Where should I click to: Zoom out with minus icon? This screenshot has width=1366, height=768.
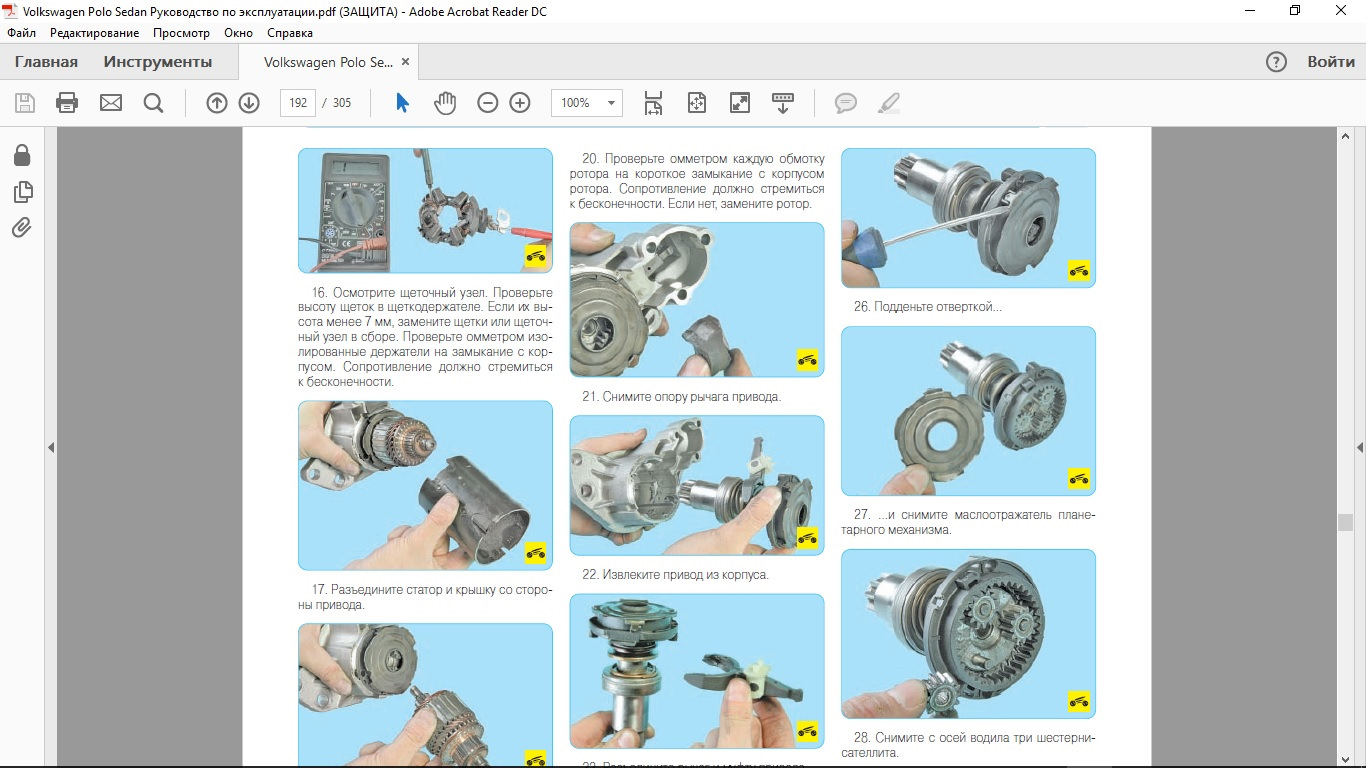487,103
